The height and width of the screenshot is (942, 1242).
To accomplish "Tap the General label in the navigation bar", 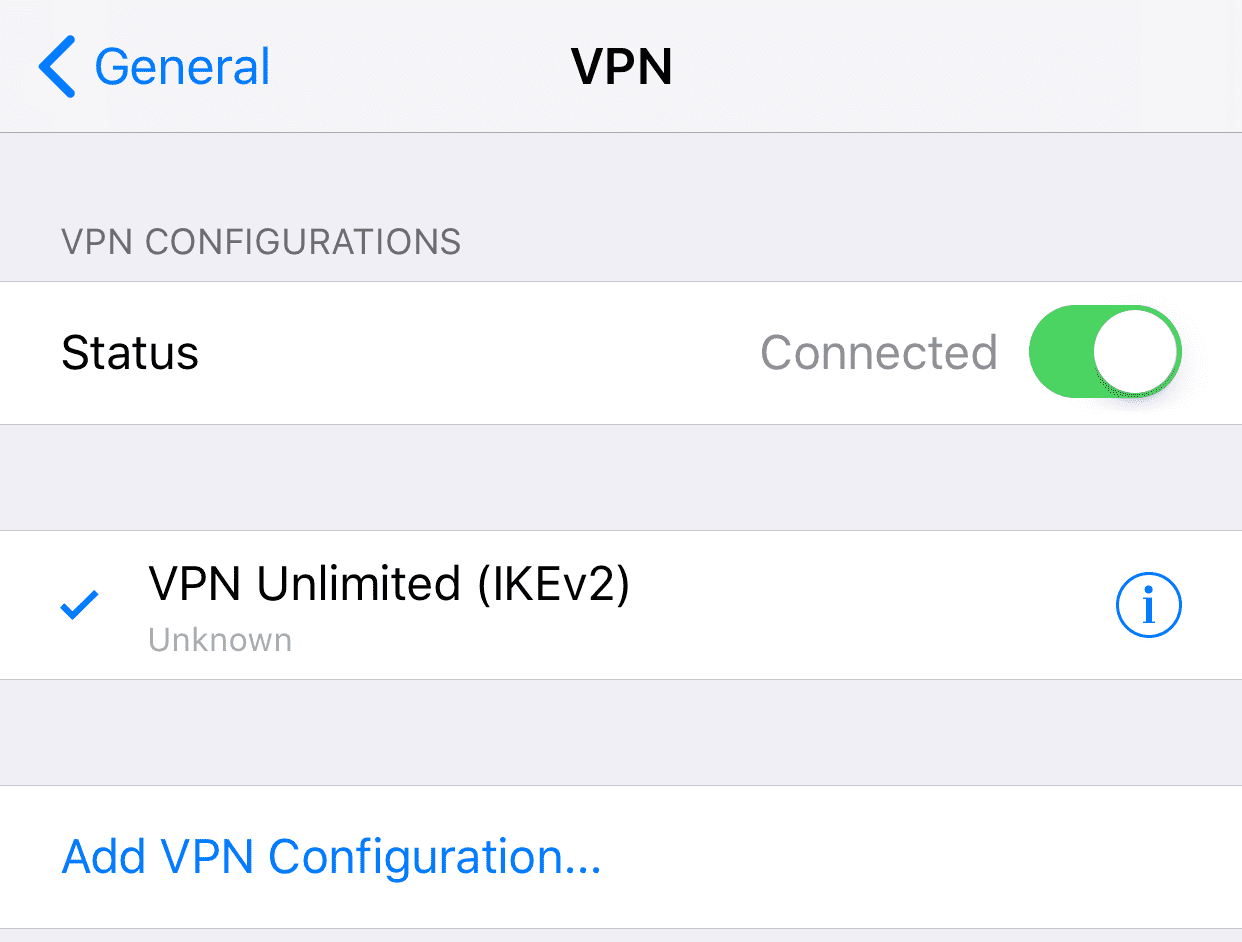I will point(182,66).
